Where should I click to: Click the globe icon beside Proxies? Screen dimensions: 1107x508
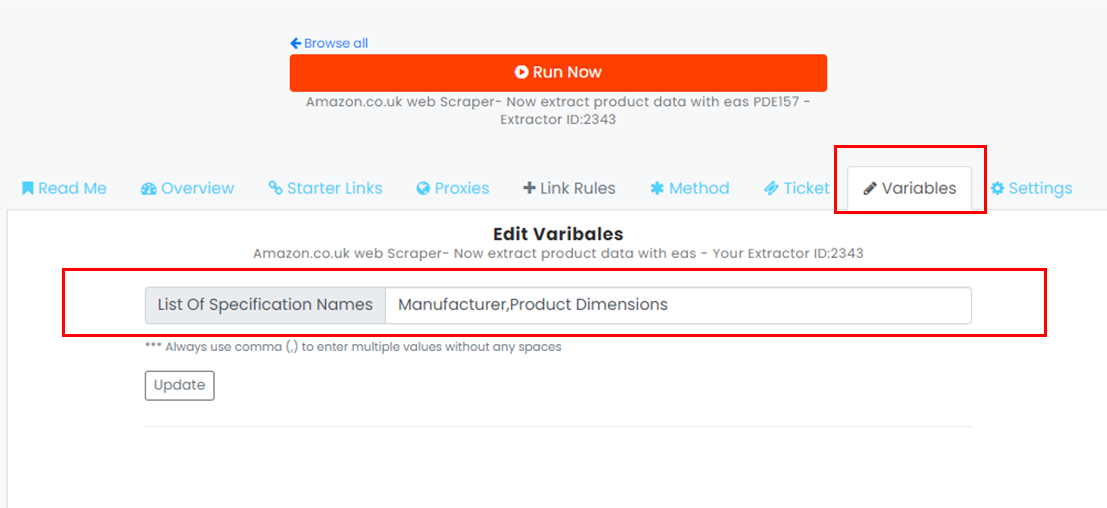tap(423, 188)
